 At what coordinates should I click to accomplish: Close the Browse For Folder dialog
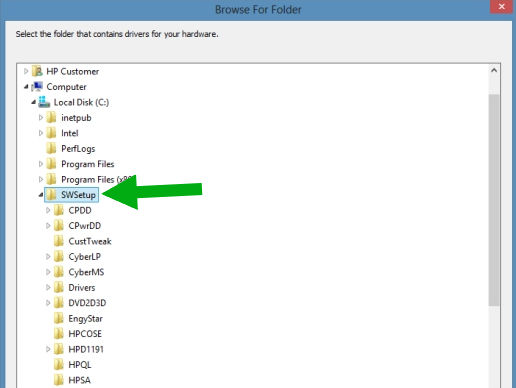501,6
